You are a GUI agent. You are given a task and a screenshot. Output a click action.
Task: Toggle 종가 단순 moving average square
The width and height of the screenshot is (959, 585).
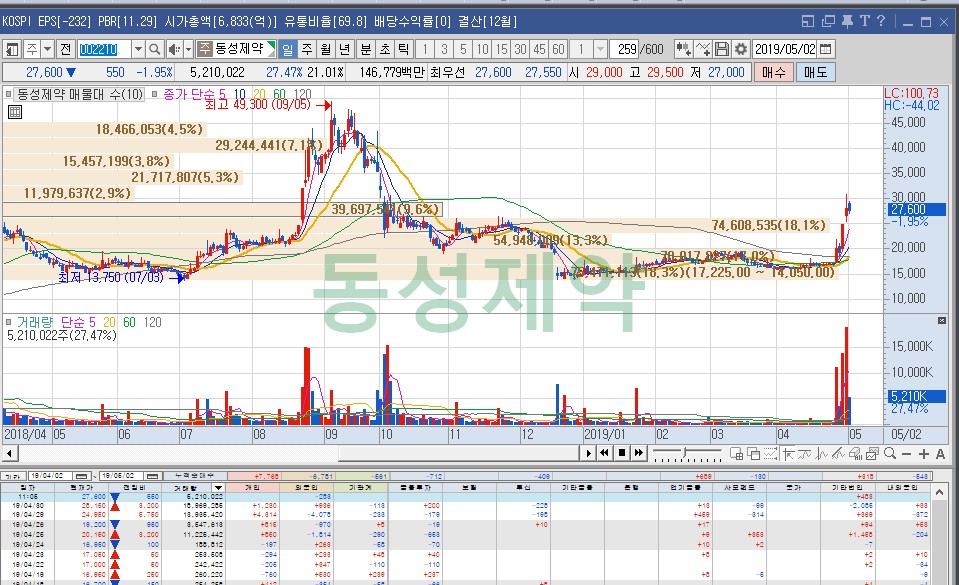pos(154,94)
